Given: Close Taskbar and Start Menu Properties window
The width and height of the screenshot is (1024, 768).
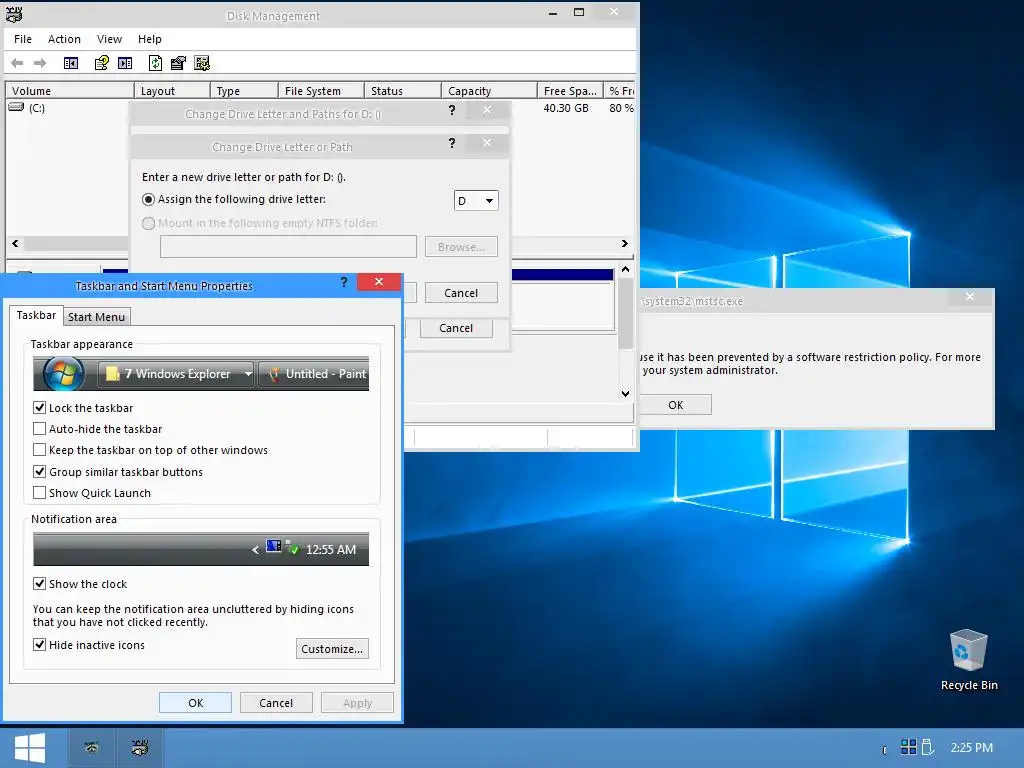Looking at the screenshot, I should pos(379,281).
